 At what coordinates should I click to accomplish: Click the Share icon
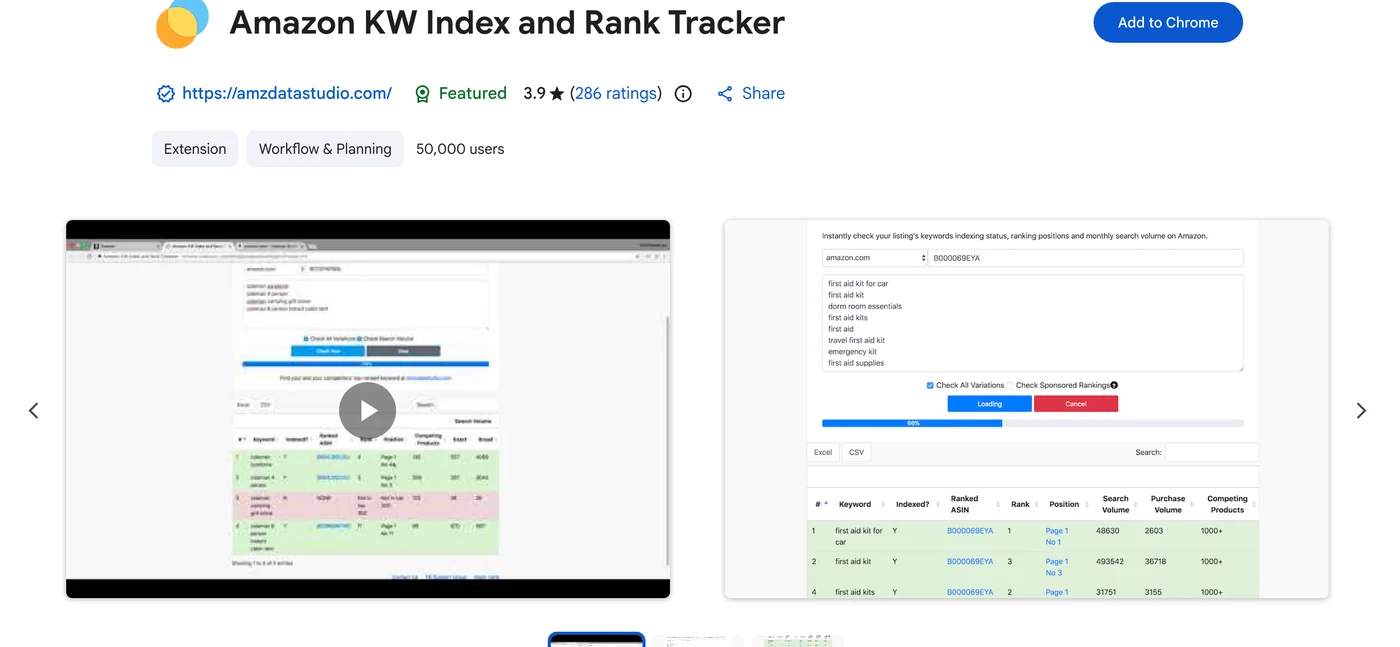tap(725, 93)
